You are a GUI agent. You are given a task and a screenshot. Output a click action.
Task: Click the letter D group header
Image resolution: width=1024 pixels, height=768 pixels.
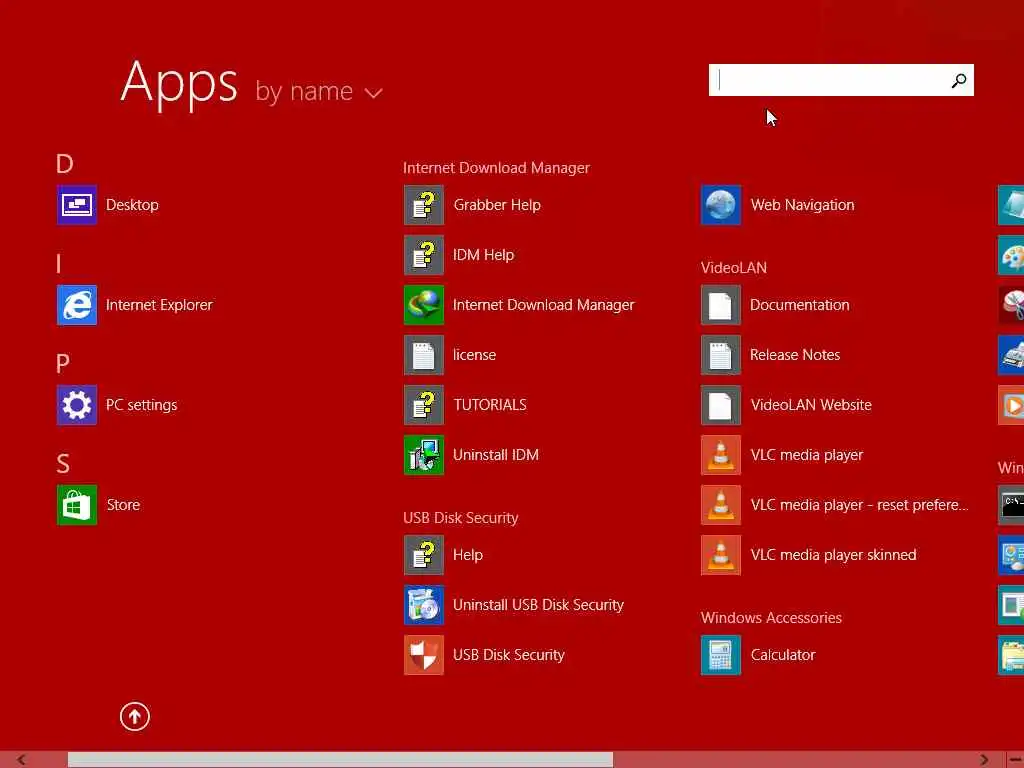pyautogui.click(x=65, y=164)
